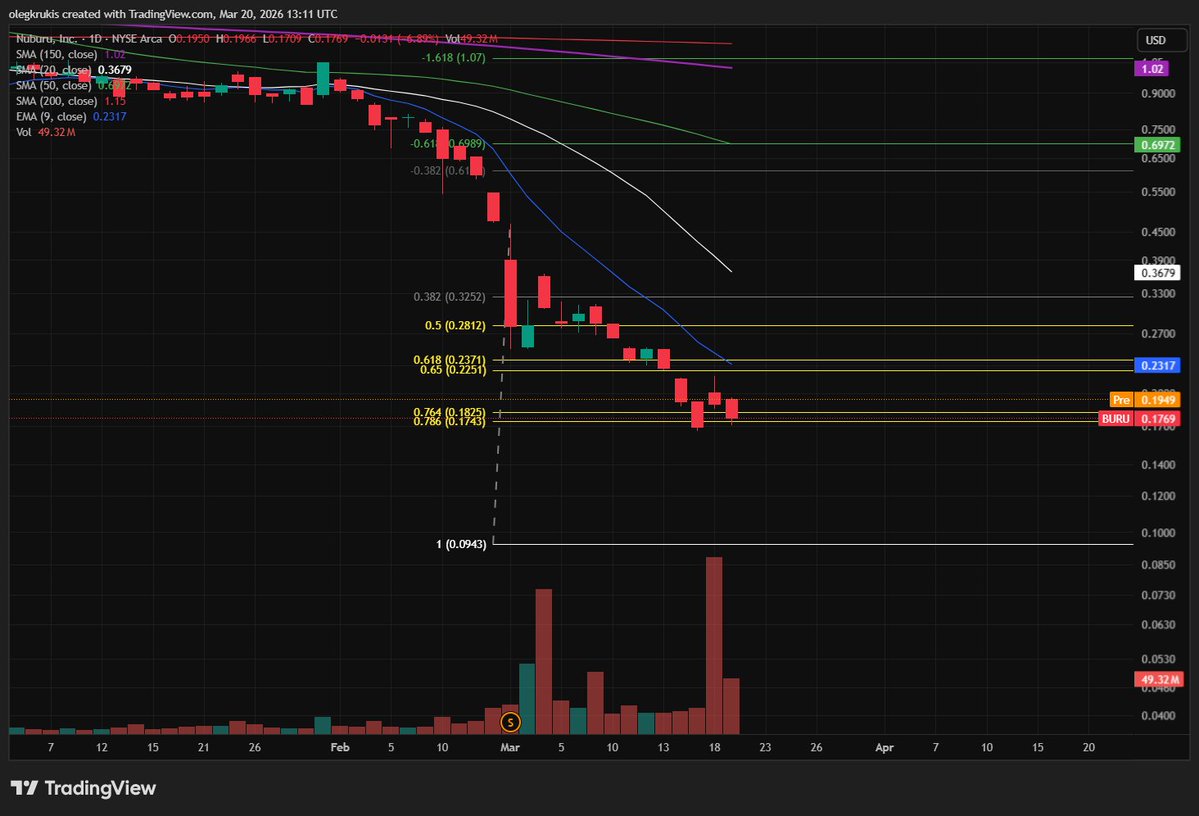
Task: Select the SMA (50, close) indicator legend
Action: (x=73, y=86)
